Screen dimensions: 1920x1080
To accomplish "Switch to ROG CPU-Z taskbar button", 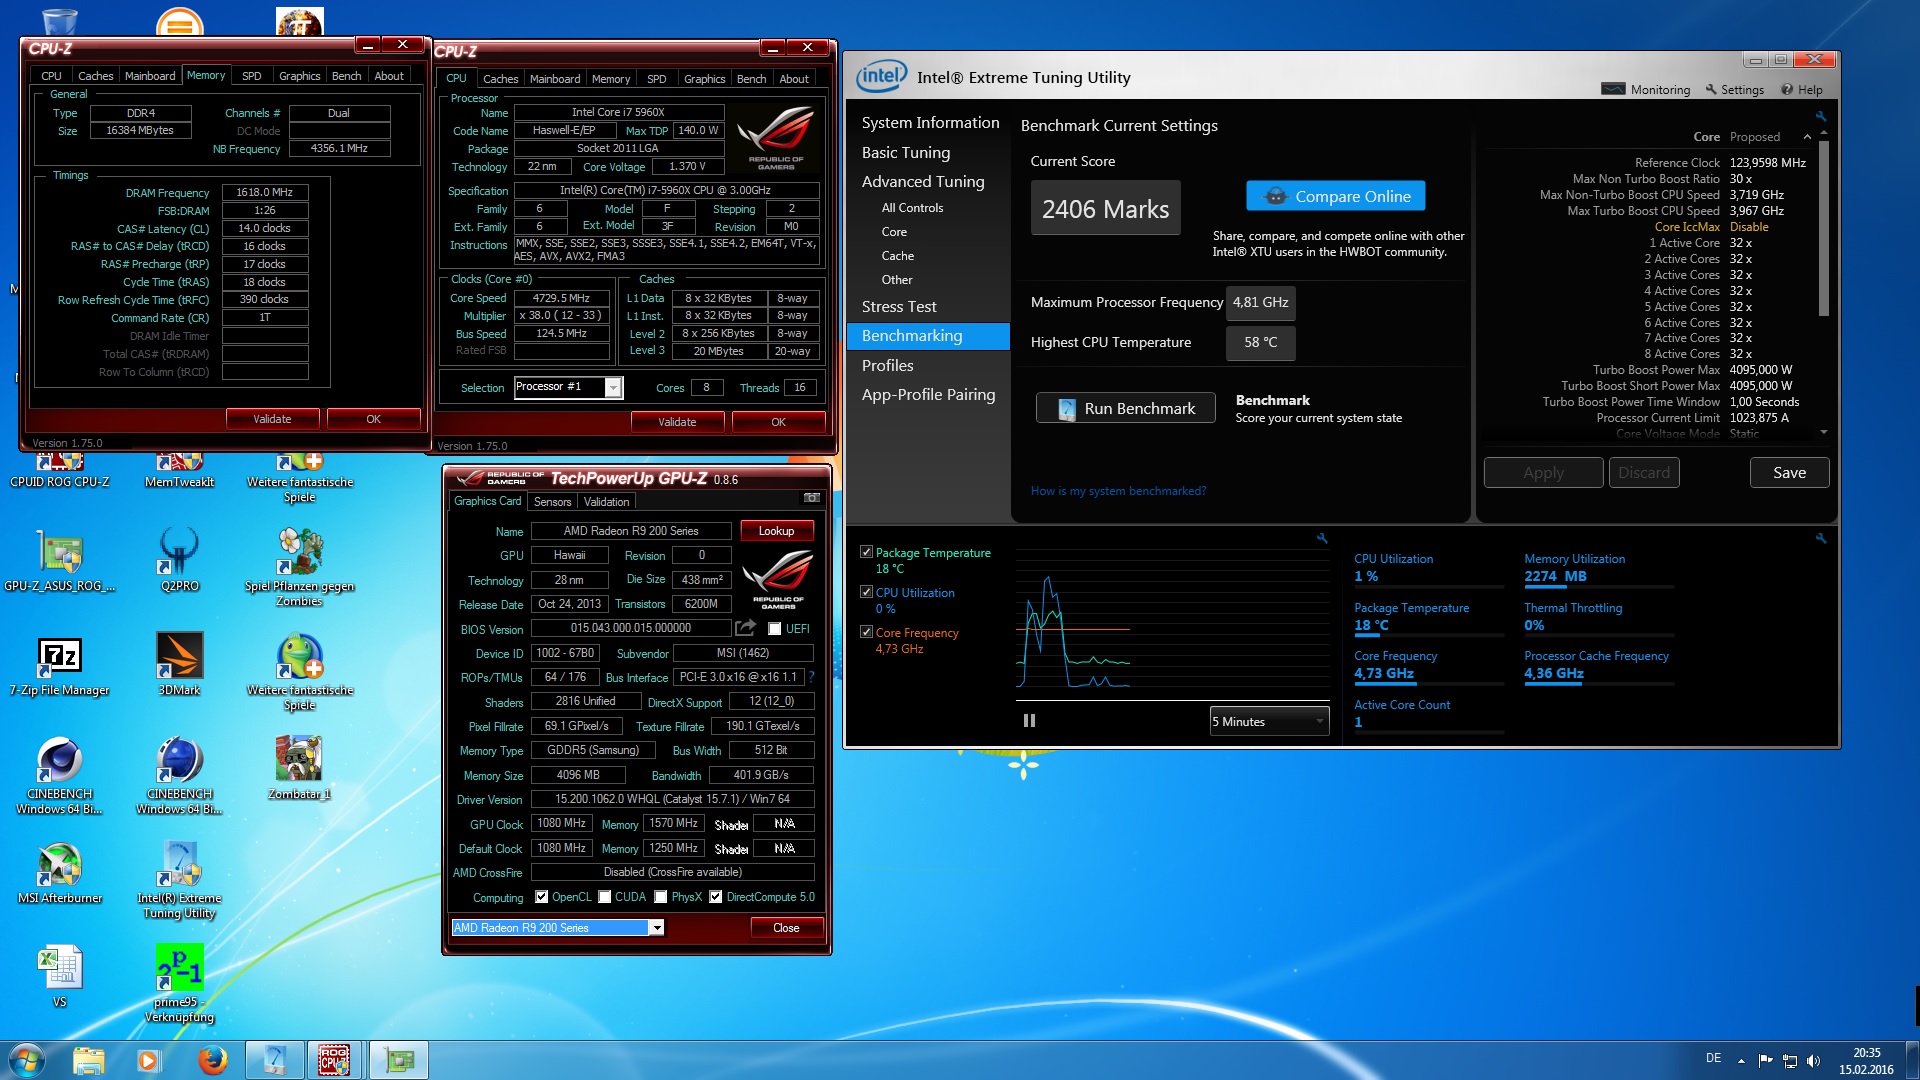I will [x=334, y=1060].
